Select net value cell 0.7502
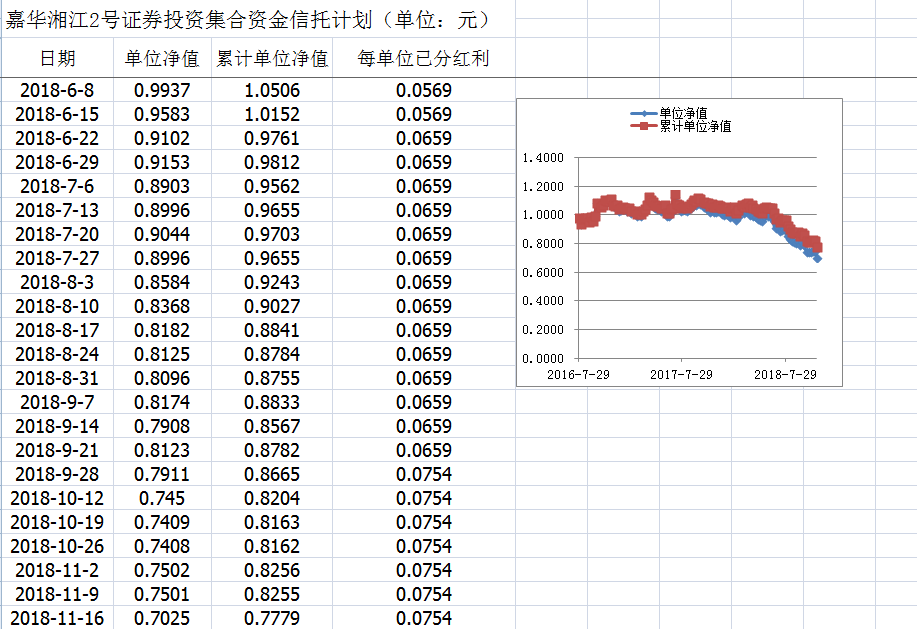Screen dimensions: 917x629 pyautogui.click(x=162, y=569)
